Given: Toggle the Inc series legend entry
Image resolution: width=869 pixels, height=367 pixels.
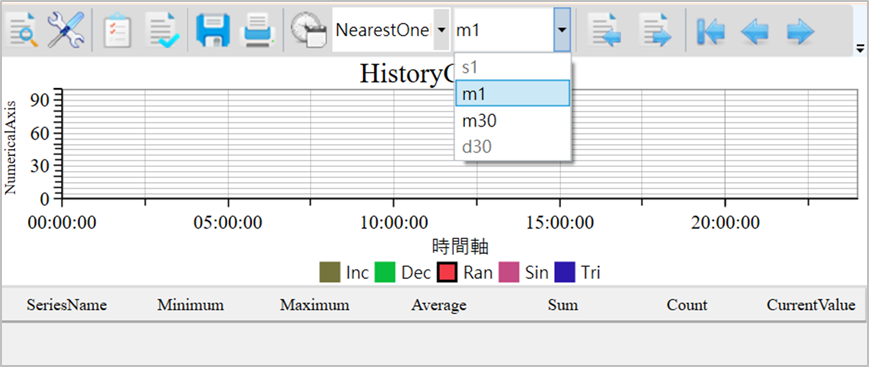Looking at the screenshot, I should tap(344, 272).
